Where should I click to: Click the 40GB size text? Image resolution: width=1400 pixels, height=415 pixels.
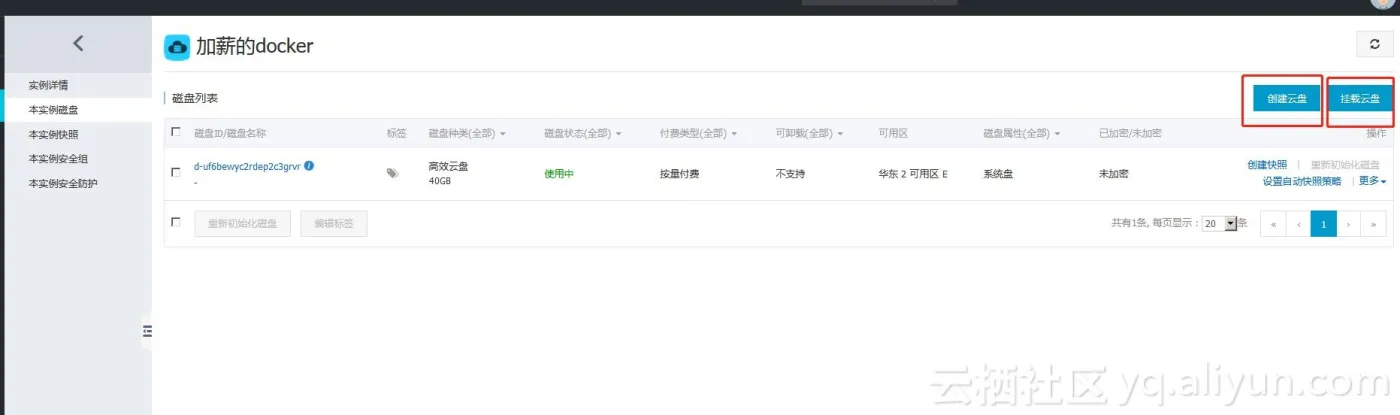[x=441, y=182]
